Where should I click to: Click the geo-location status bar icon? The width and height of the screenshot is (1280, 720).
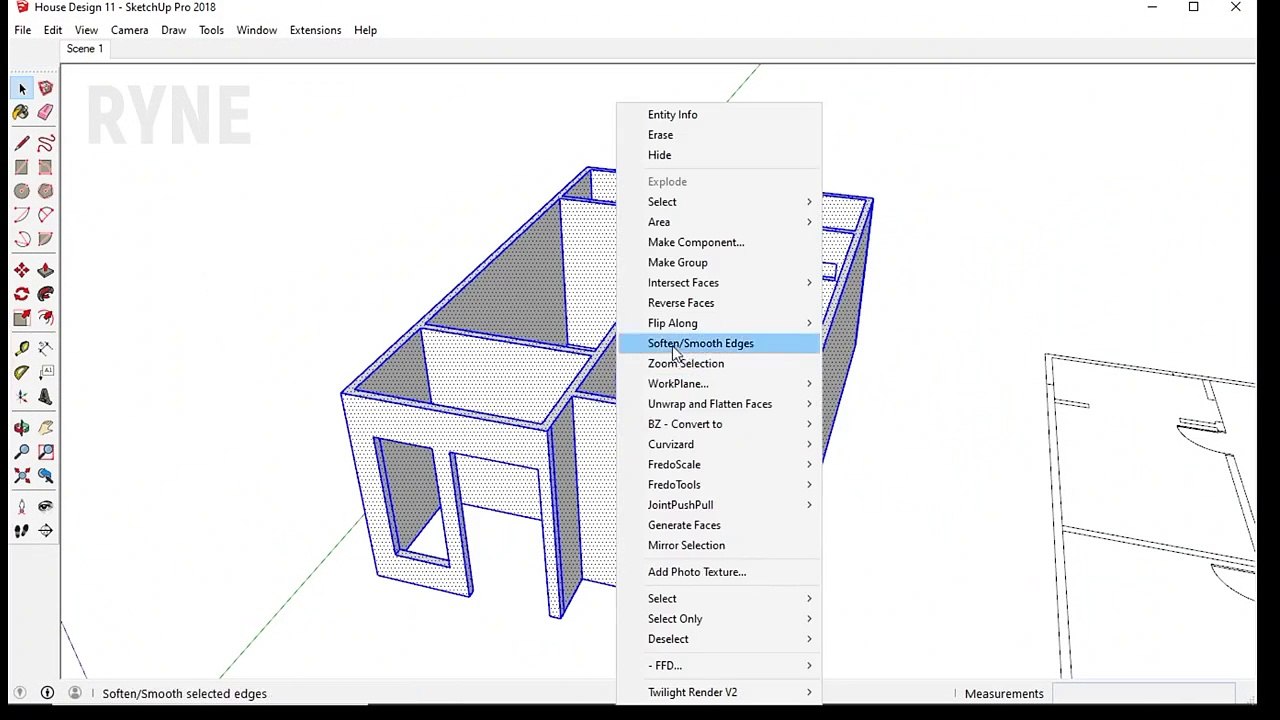19,693
